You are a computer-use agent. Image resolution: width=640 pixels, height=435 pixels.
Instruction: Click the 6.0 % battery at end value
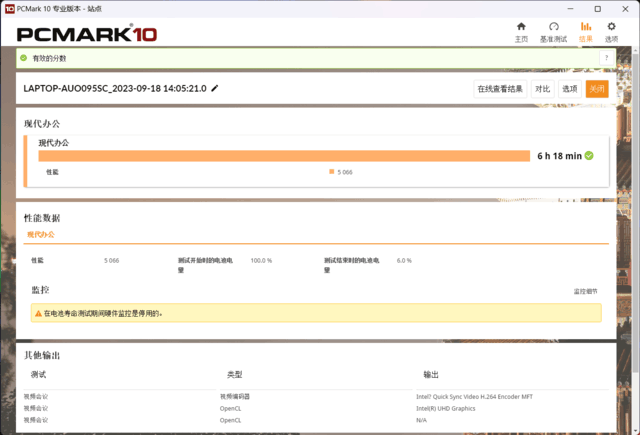(x=404, y=260)
